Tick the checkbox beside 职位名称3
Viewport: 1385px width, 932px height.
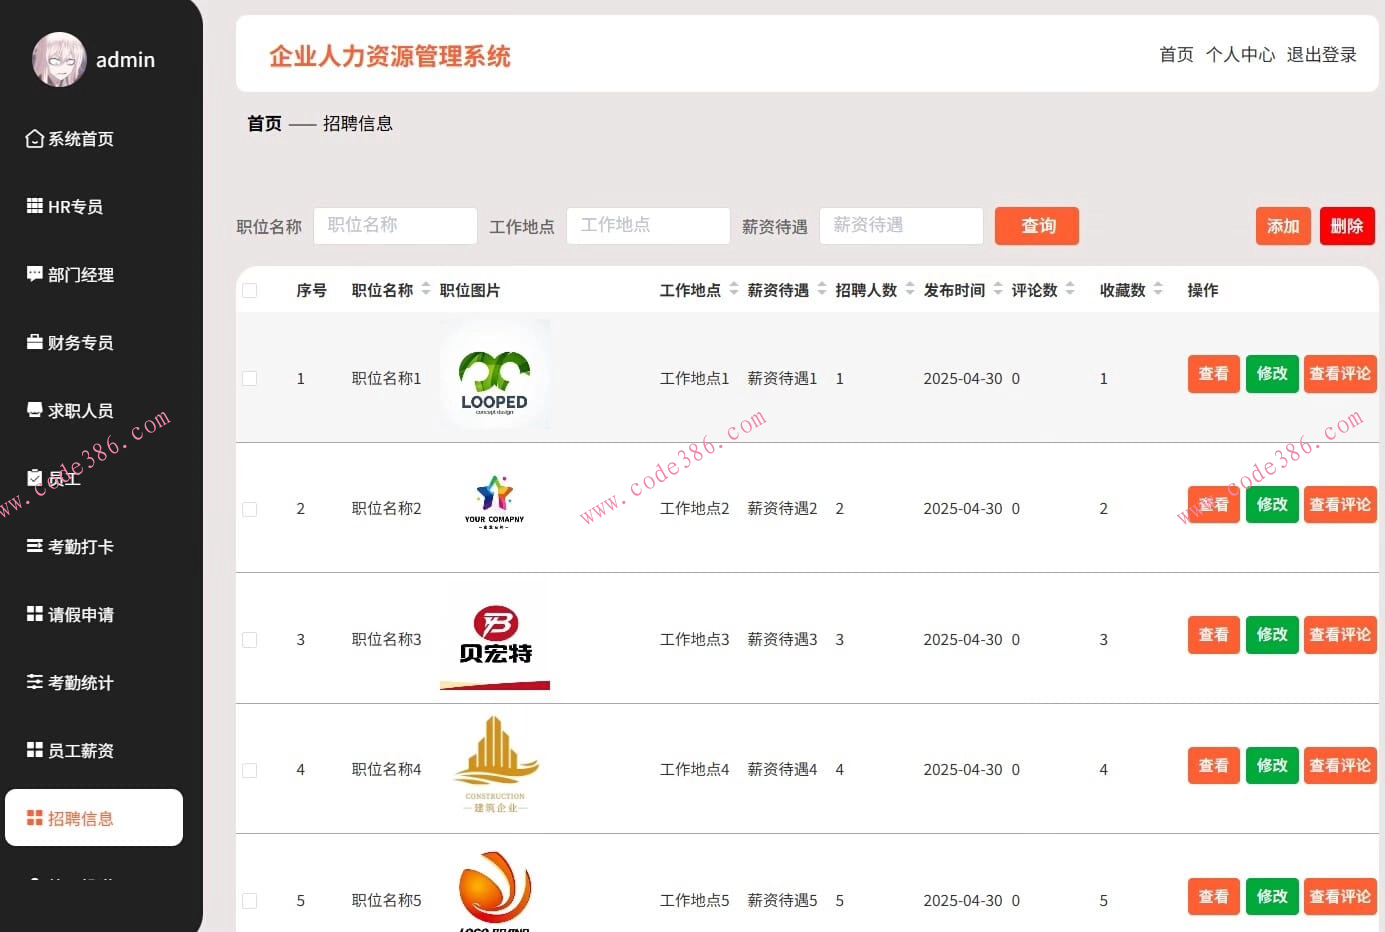249,639
